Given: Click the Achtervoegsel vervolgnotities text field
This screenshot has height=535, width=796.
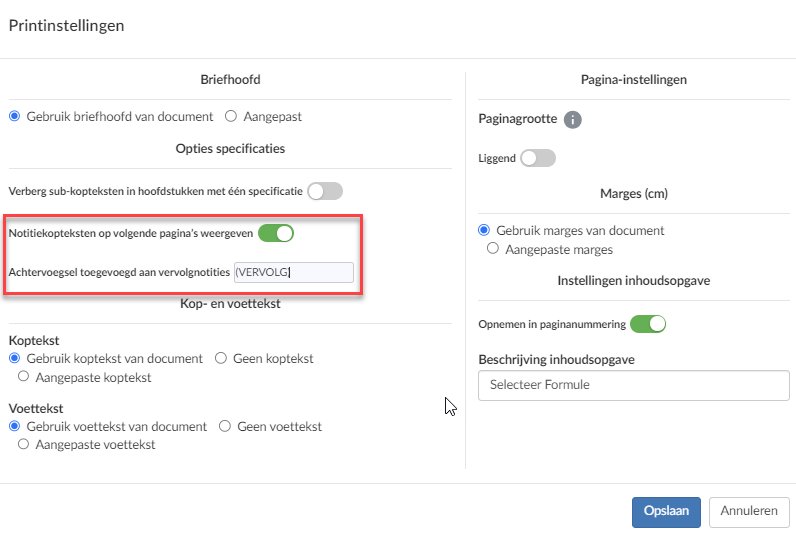Looking at the screenshot, I should coord(293,273).
